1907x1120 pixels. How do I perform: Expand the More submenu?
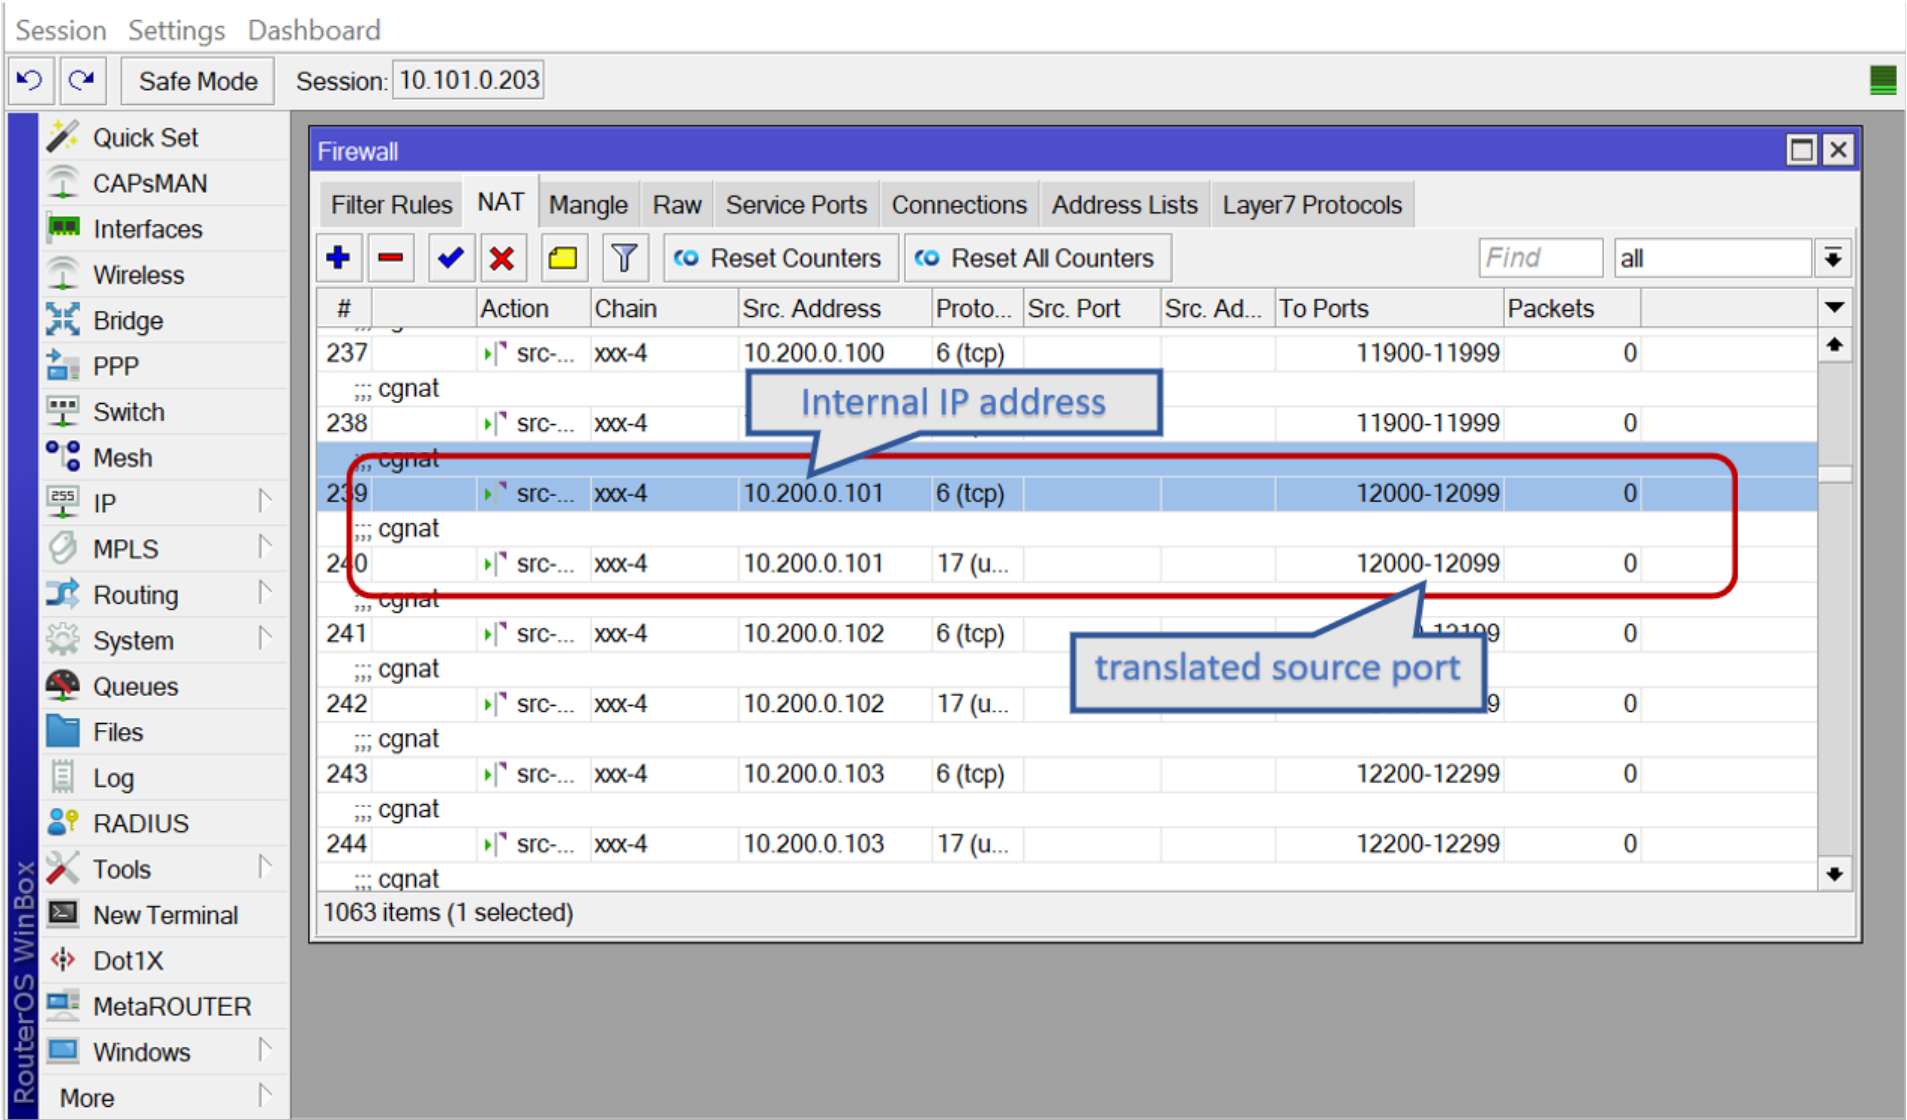pos(265,1096)
